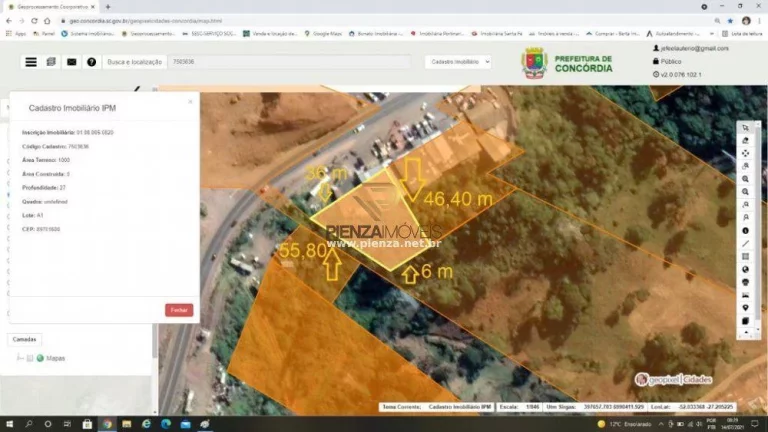Click the info identify tool in map toolbar

click(x=745, y=231)
